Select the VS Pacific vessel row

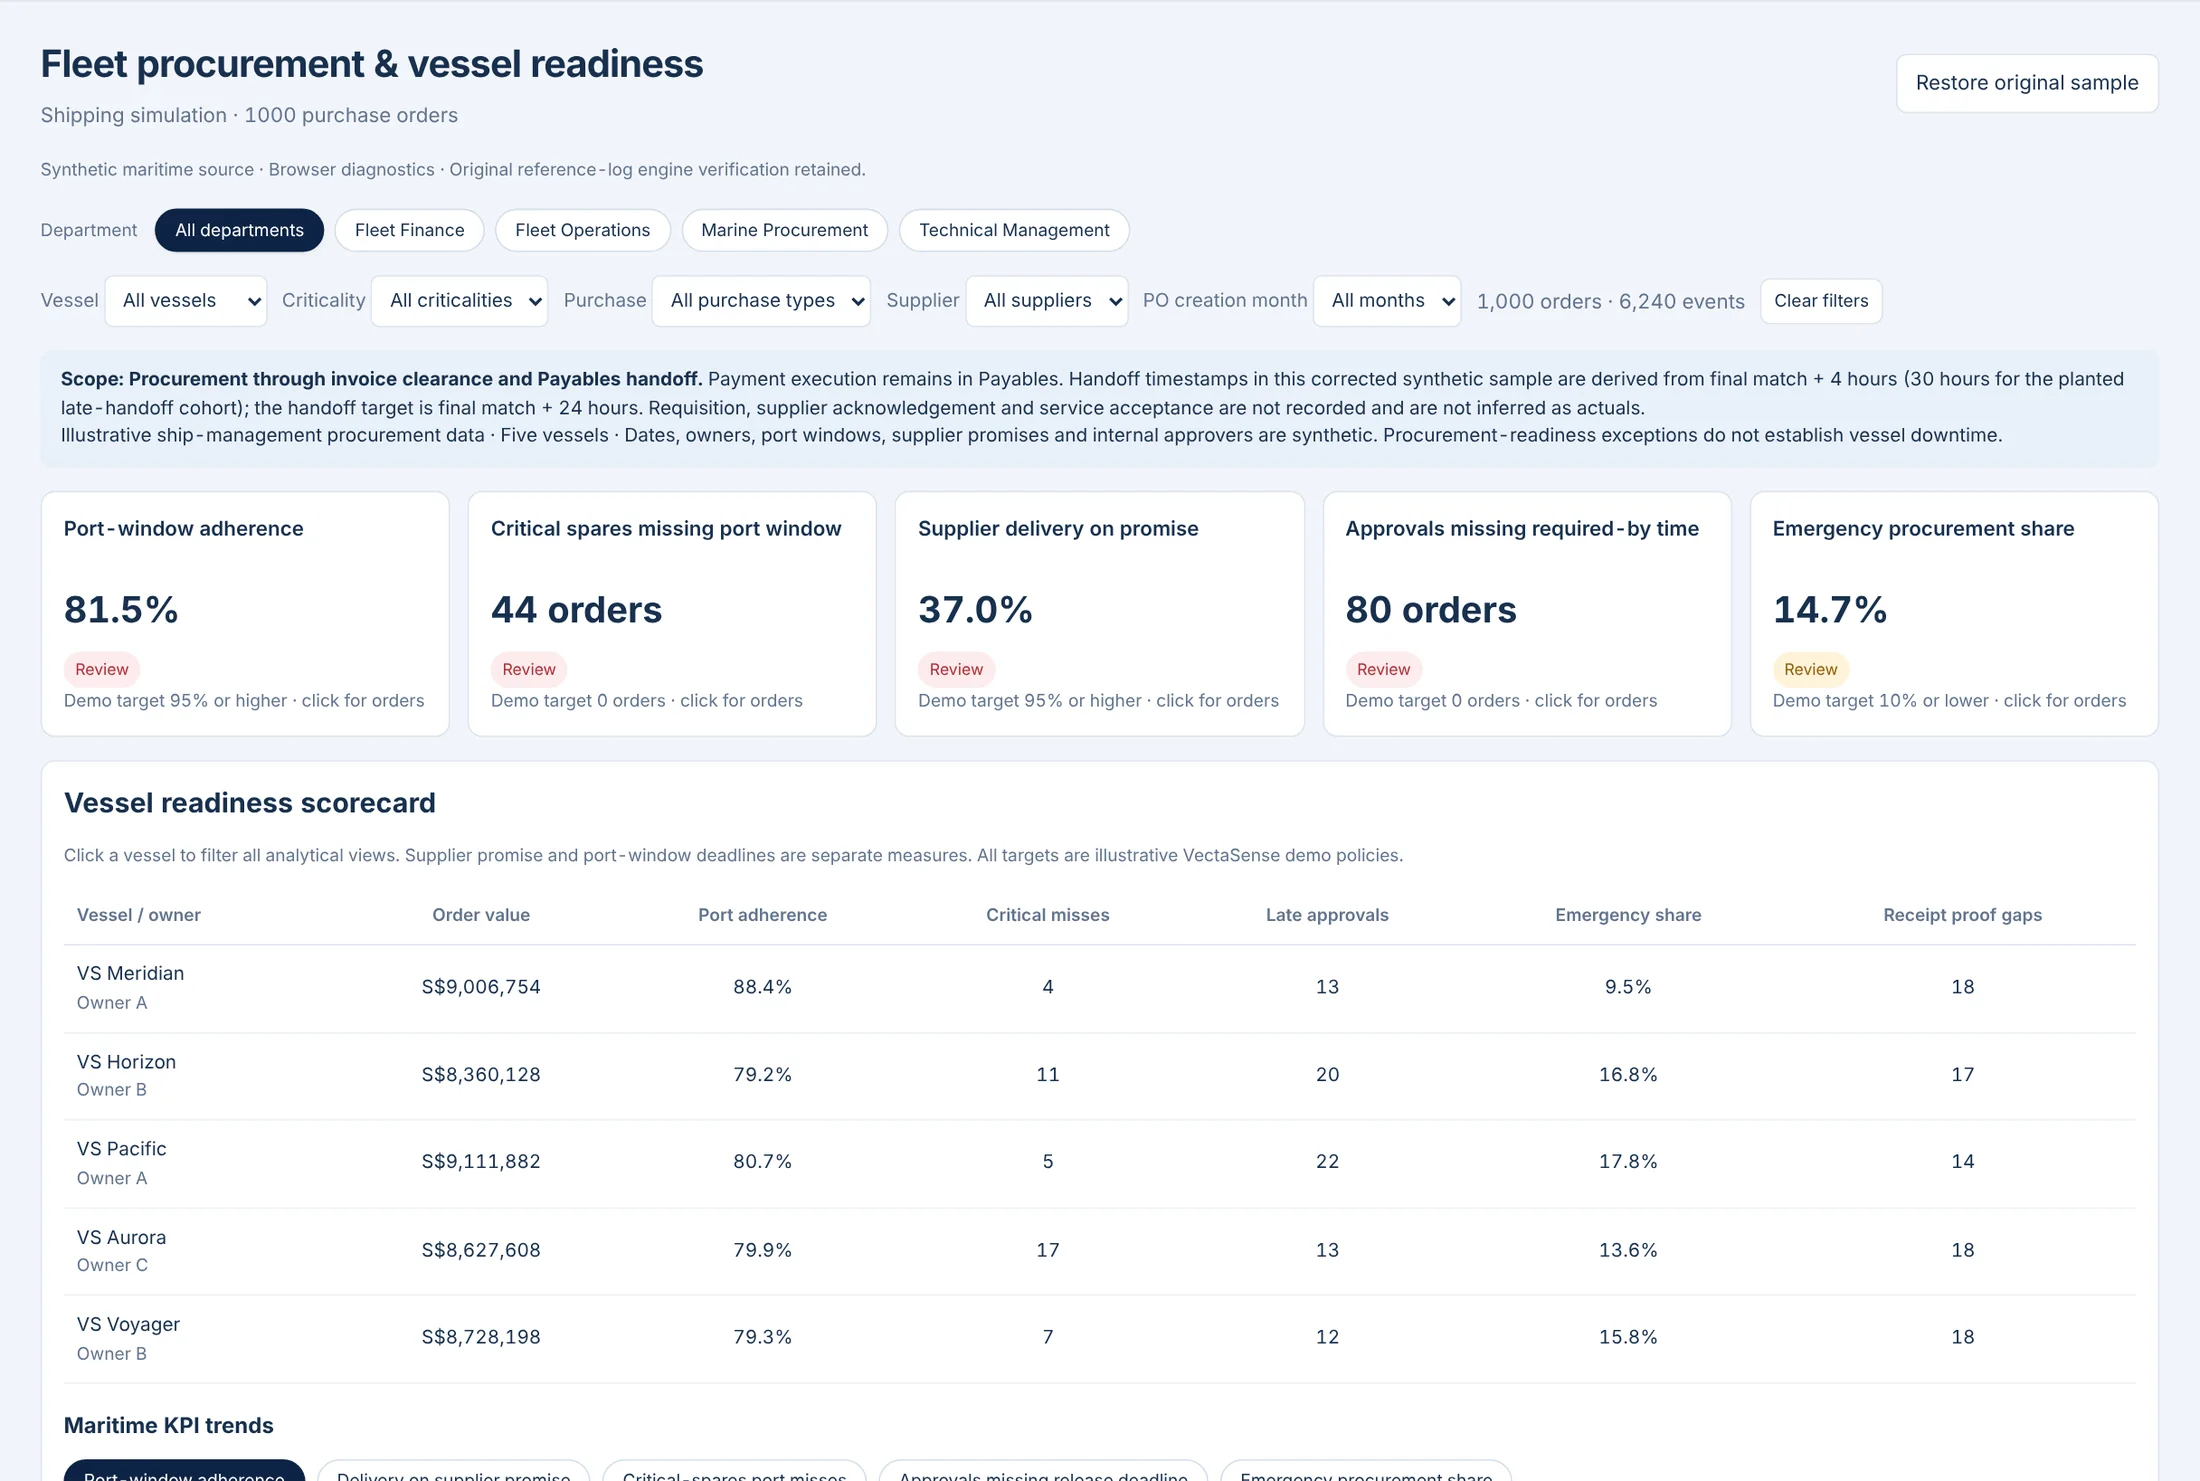[x=1099, y=1163]
